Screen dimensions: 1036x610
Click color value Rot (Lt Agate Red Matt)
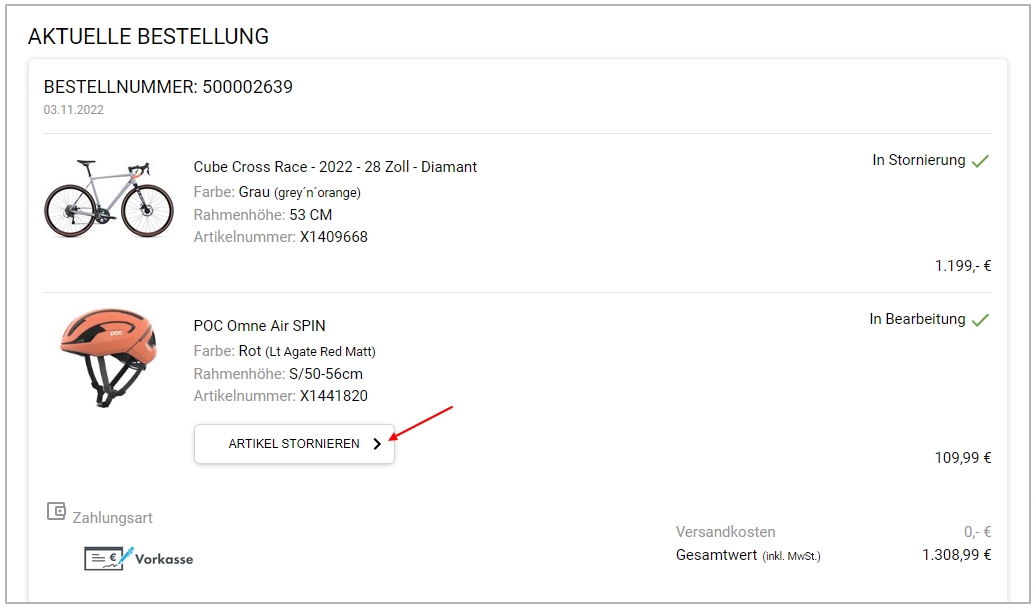[x=307, y=352]
